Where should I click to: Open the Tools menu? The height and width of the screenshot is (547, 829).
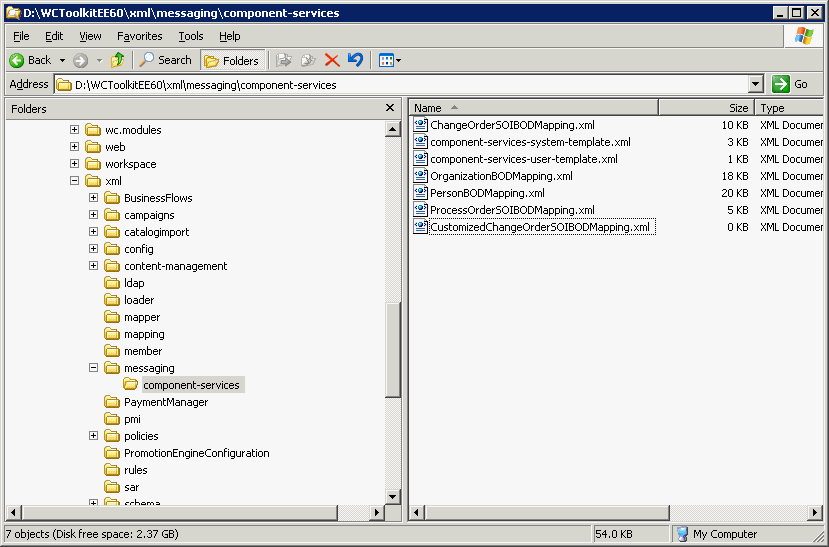tap(191, 36)
